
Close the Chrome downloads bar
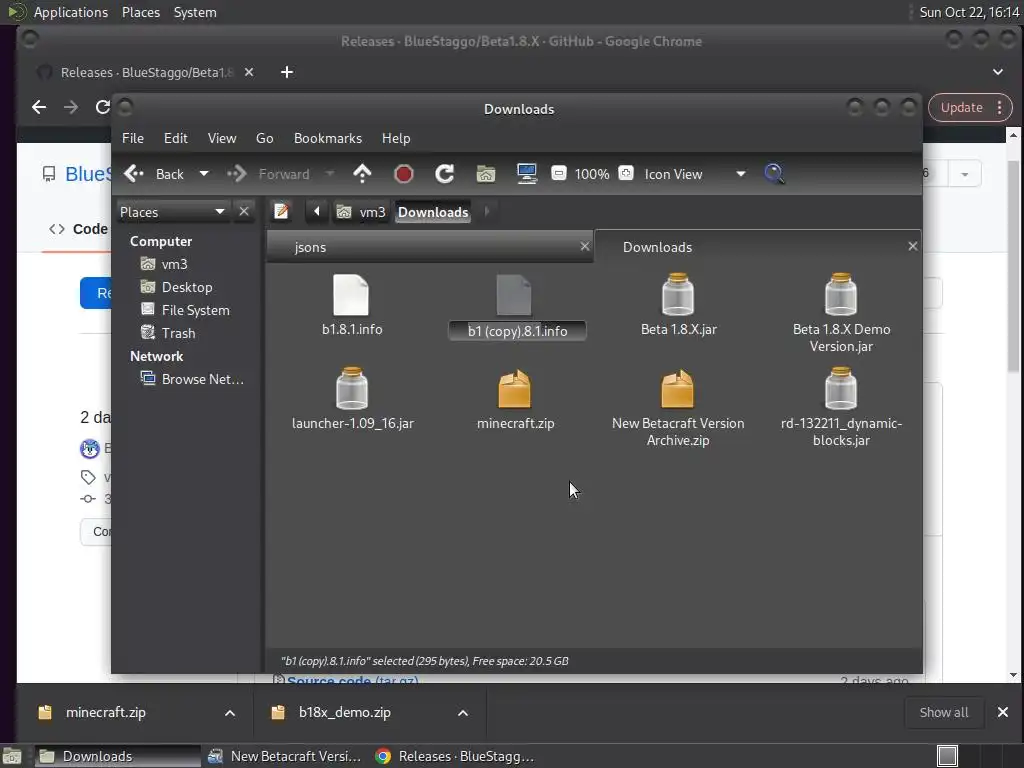[x=1002, y=712]
